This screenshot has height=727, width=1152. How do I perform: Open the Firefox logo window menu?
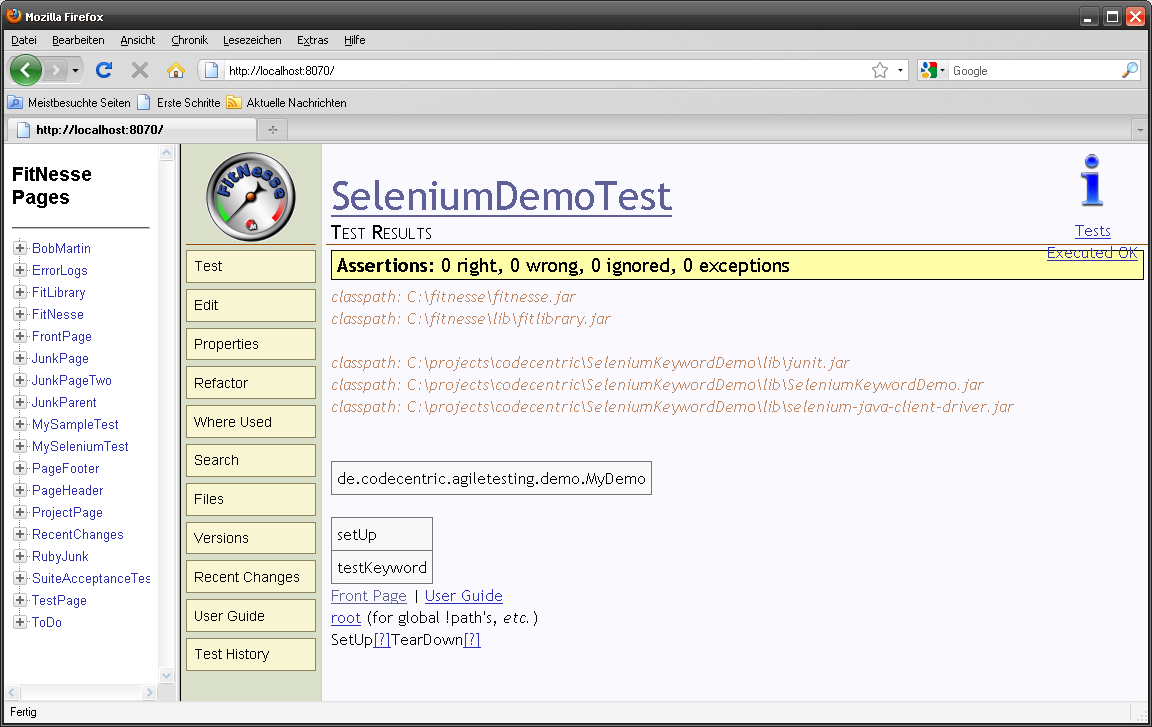point(13,15)
